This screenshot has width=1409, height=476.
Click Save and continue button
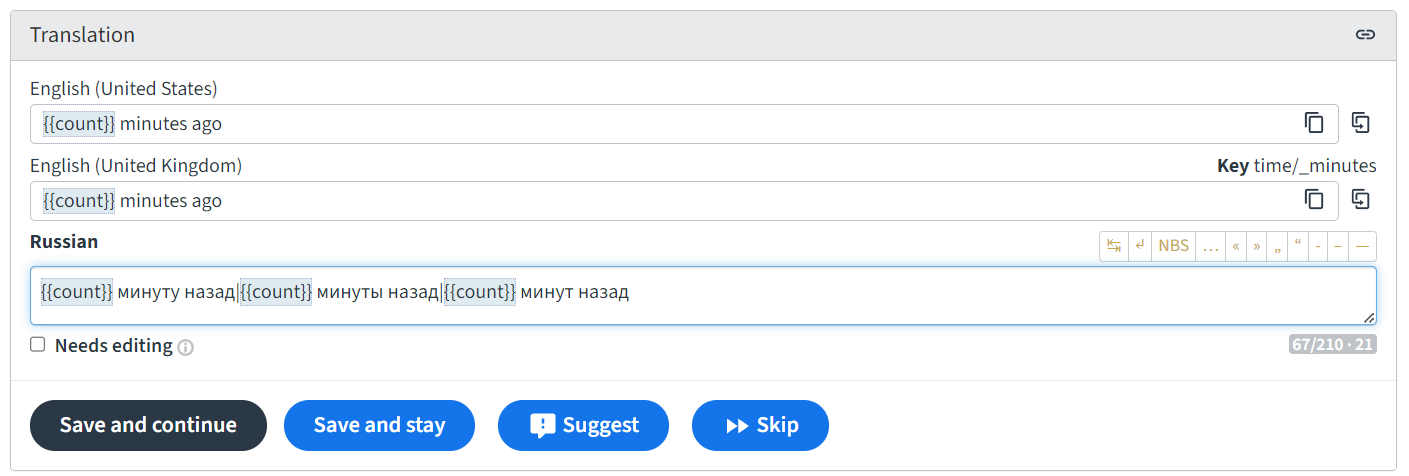148,425
